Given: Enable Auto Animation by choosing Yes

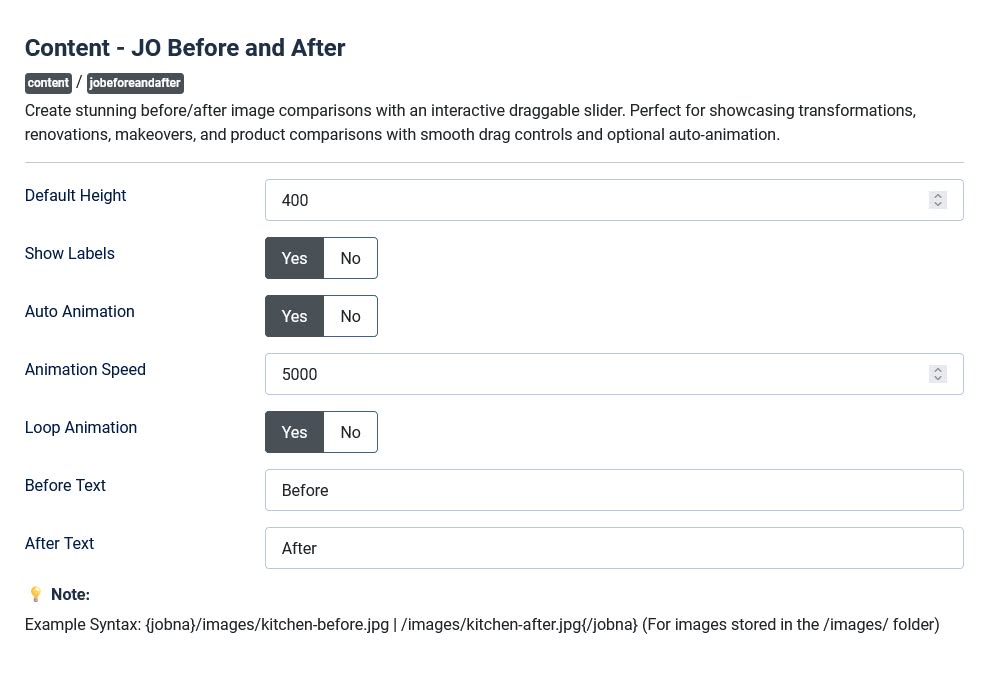Looking at the screenshot, I should (294, 316).
